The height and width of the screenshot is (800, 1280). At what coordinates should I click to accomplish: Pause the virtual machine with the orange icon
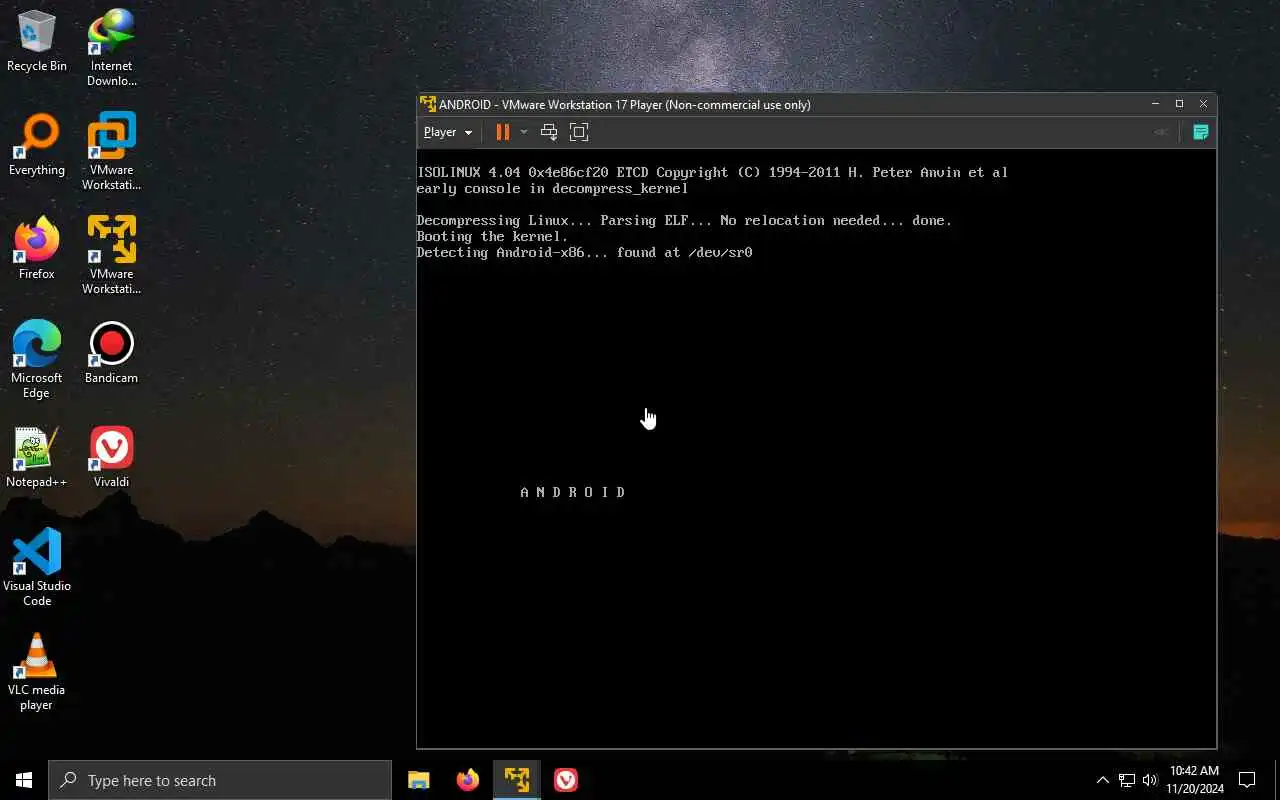(x=502, y=132)
